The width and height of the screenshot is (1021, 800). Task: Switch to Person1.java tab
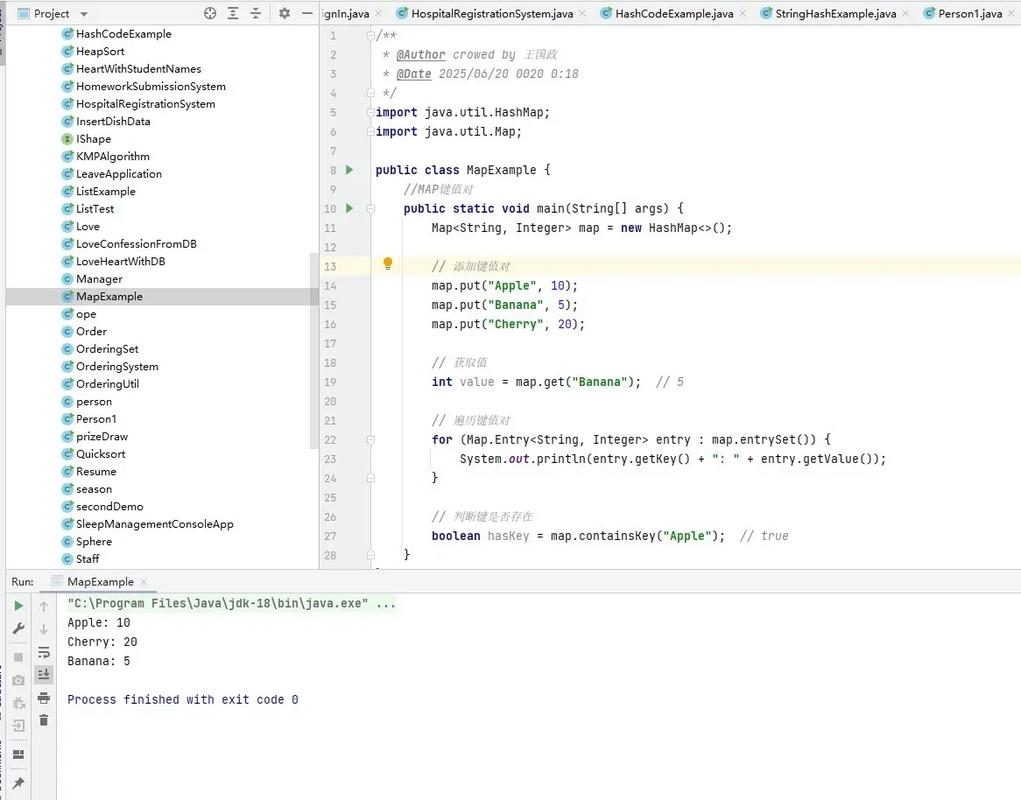tap(970, 14)
